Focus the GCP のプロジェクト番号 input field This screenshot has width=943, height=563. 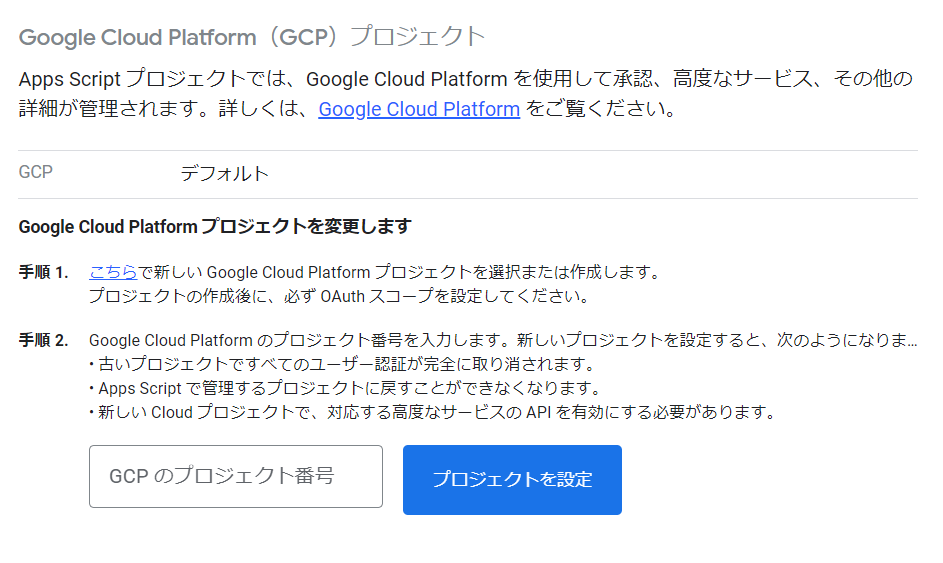point(236,476)
